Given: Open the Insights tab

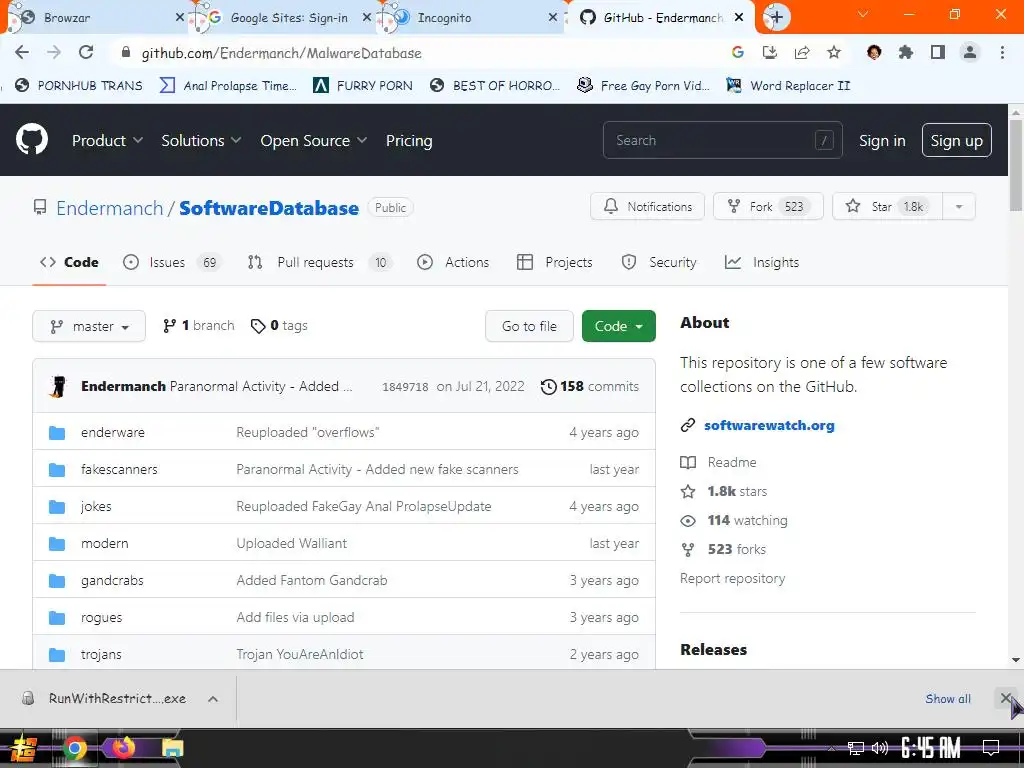Looking at the screenshot, I should click(762, 262).
